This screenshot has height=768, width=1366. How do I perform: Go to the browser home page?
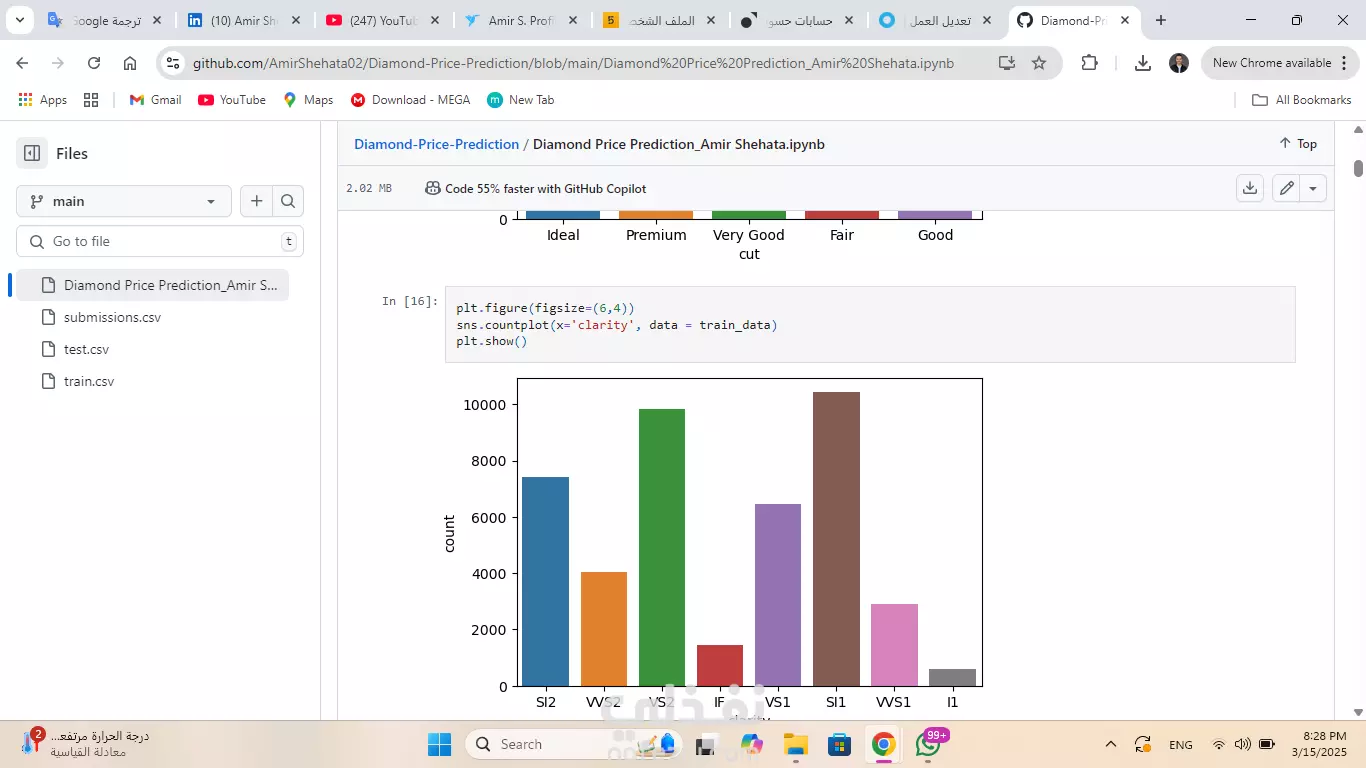point(130,63)
